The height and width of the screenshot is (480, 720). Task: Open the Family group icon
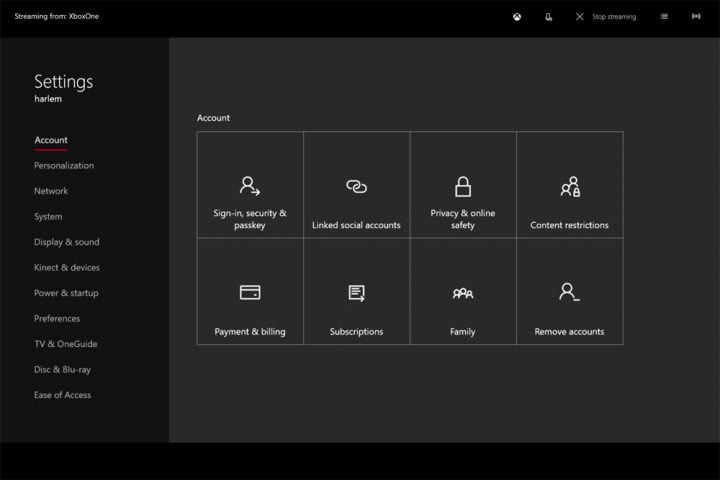(463, 293)
